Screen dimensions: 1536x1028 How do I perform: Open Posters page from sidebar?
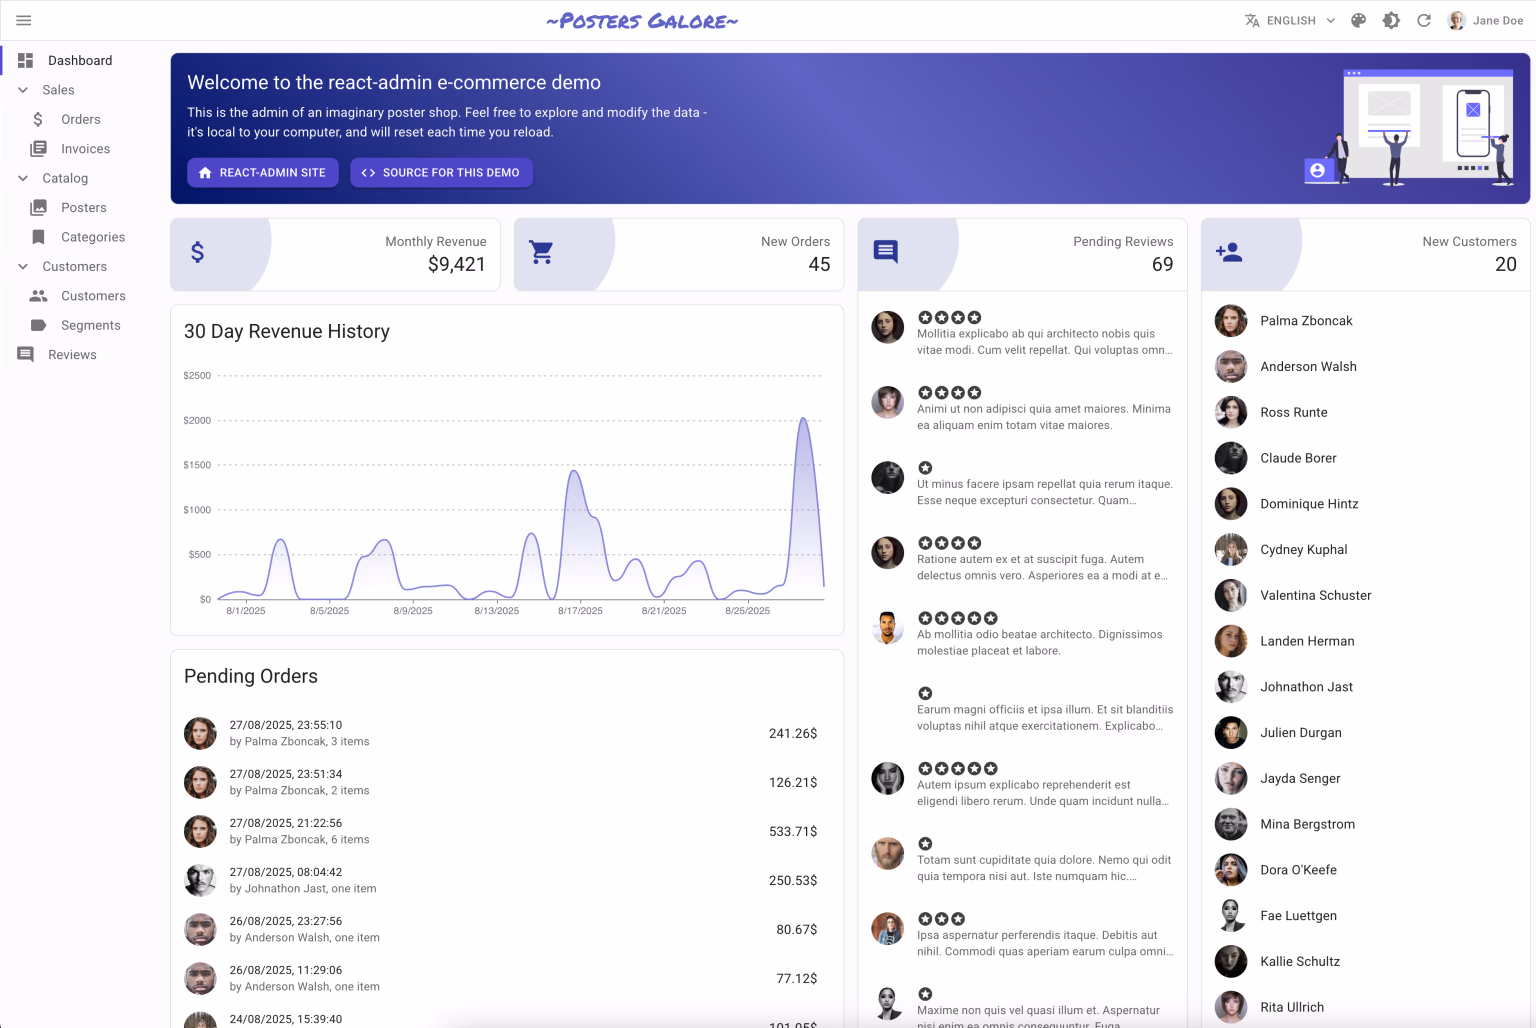click(x=83, y=208)
